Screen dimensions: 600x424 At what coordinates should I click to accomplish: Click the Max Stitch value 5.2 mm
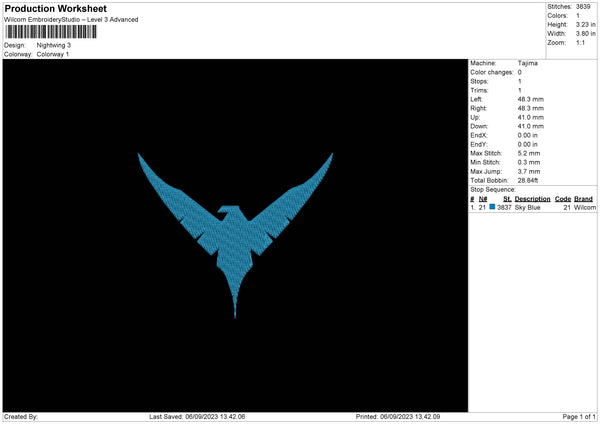[x=529, y=153]
